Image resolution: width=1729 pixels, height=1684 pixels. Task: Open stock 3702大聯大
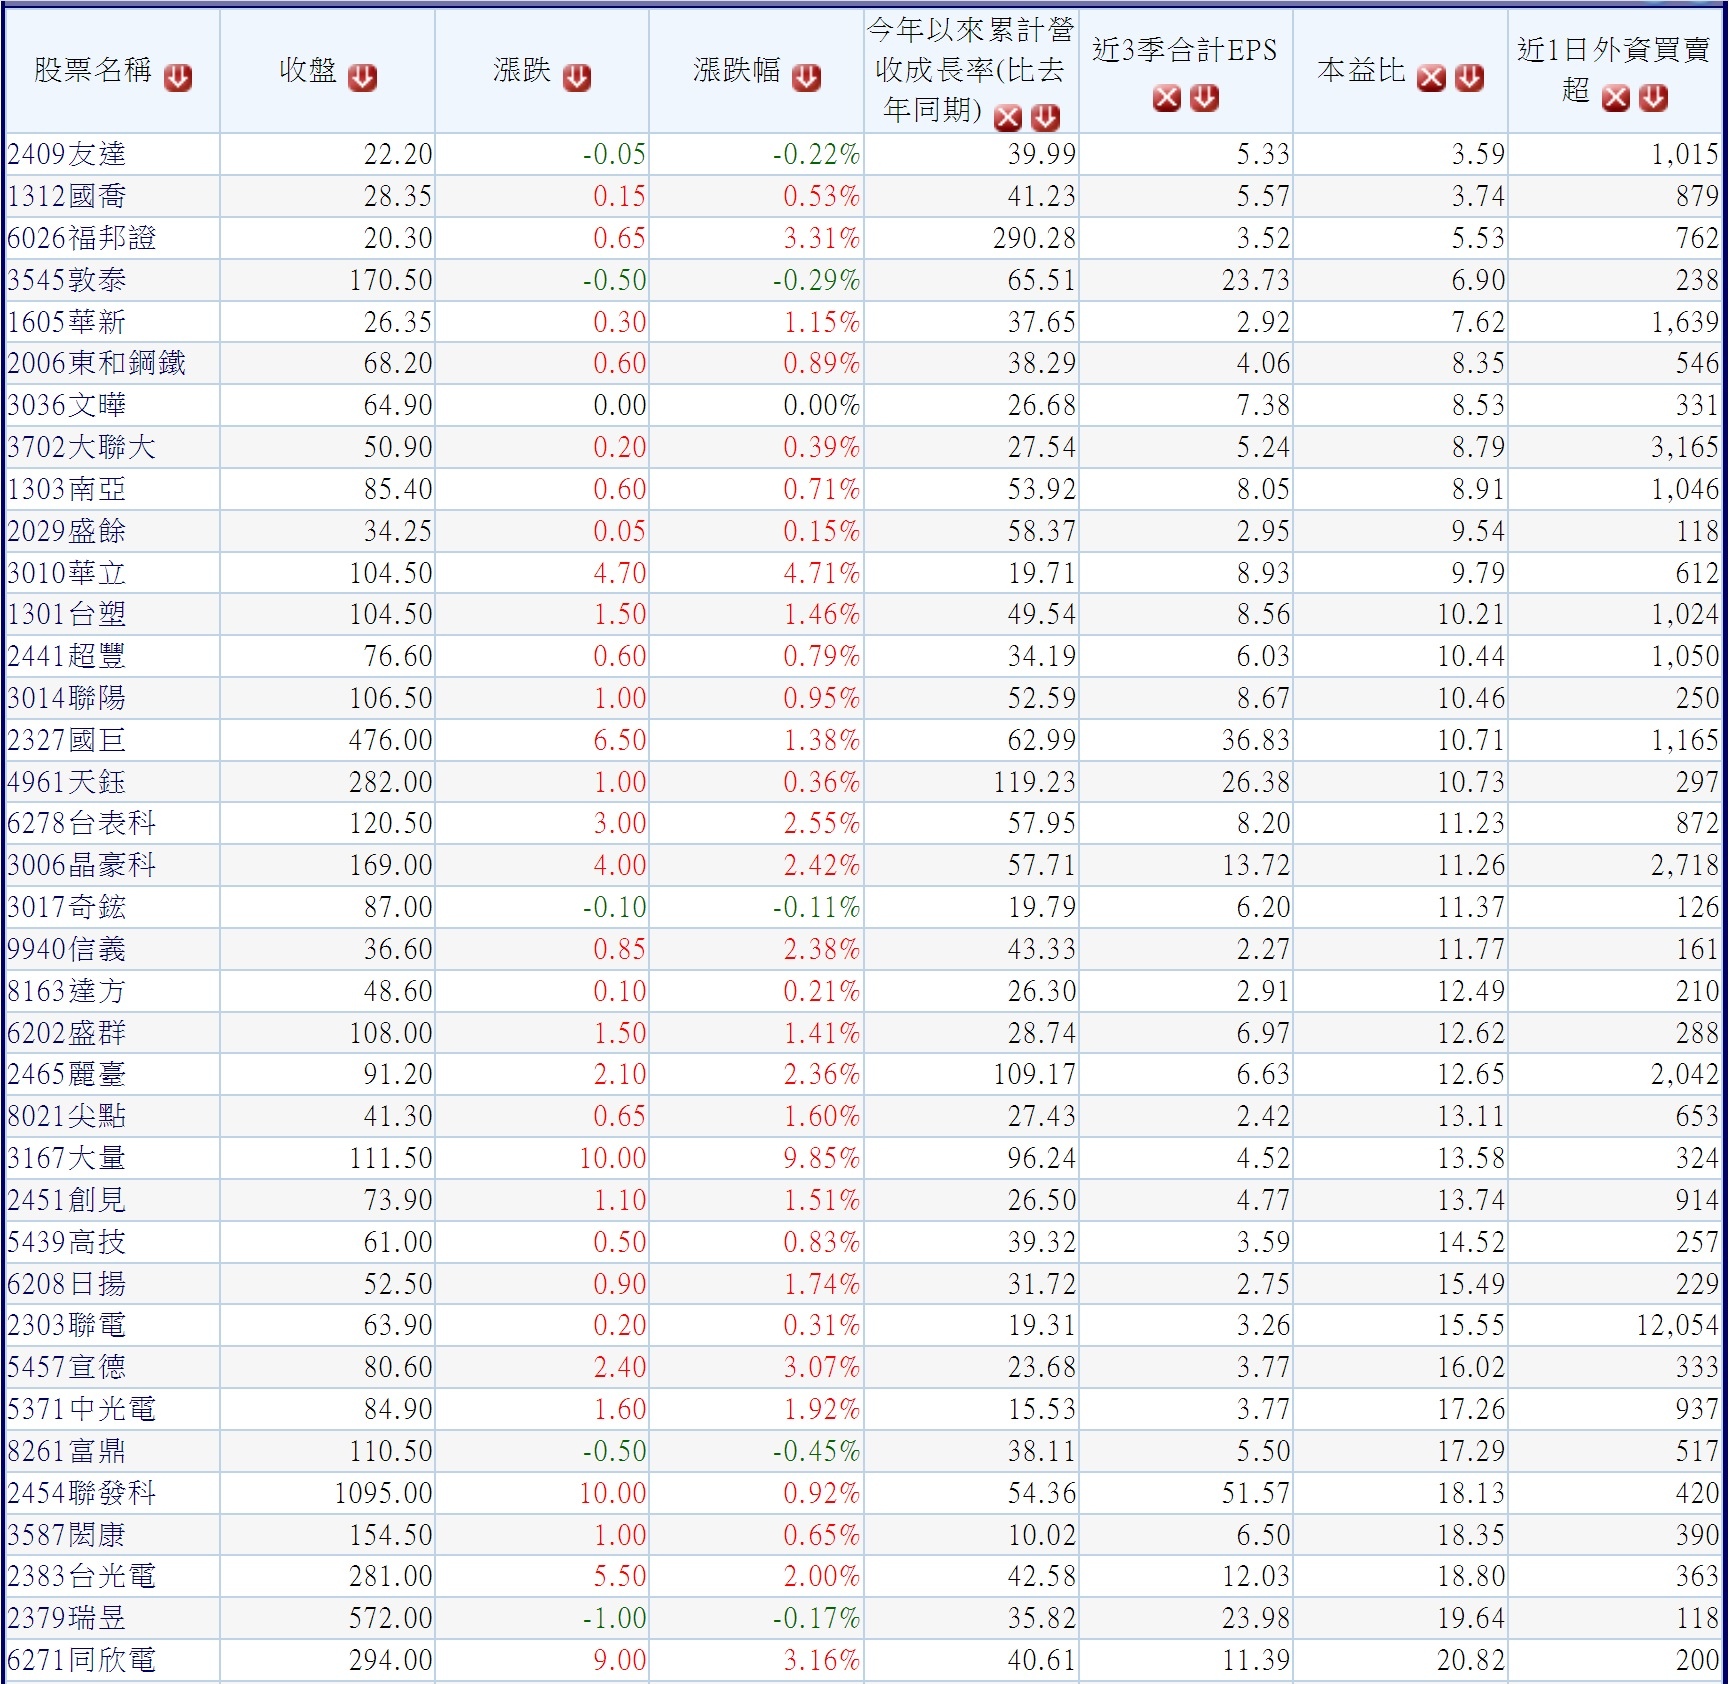click(82, 447)
